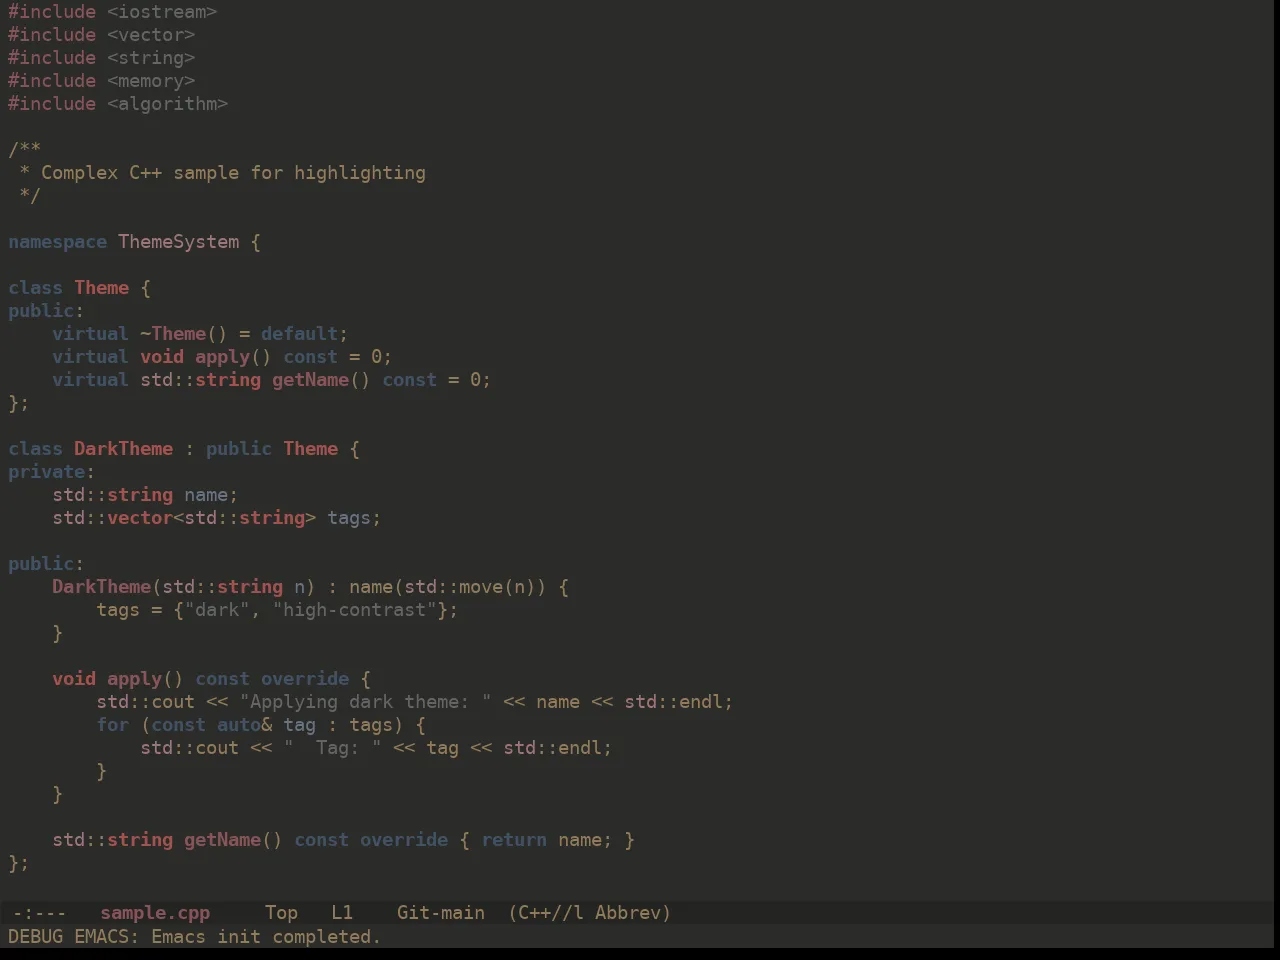Click 'auto&' in the for loop
This screenshot has width=1280, height=960.
click(x=244, y=725)
